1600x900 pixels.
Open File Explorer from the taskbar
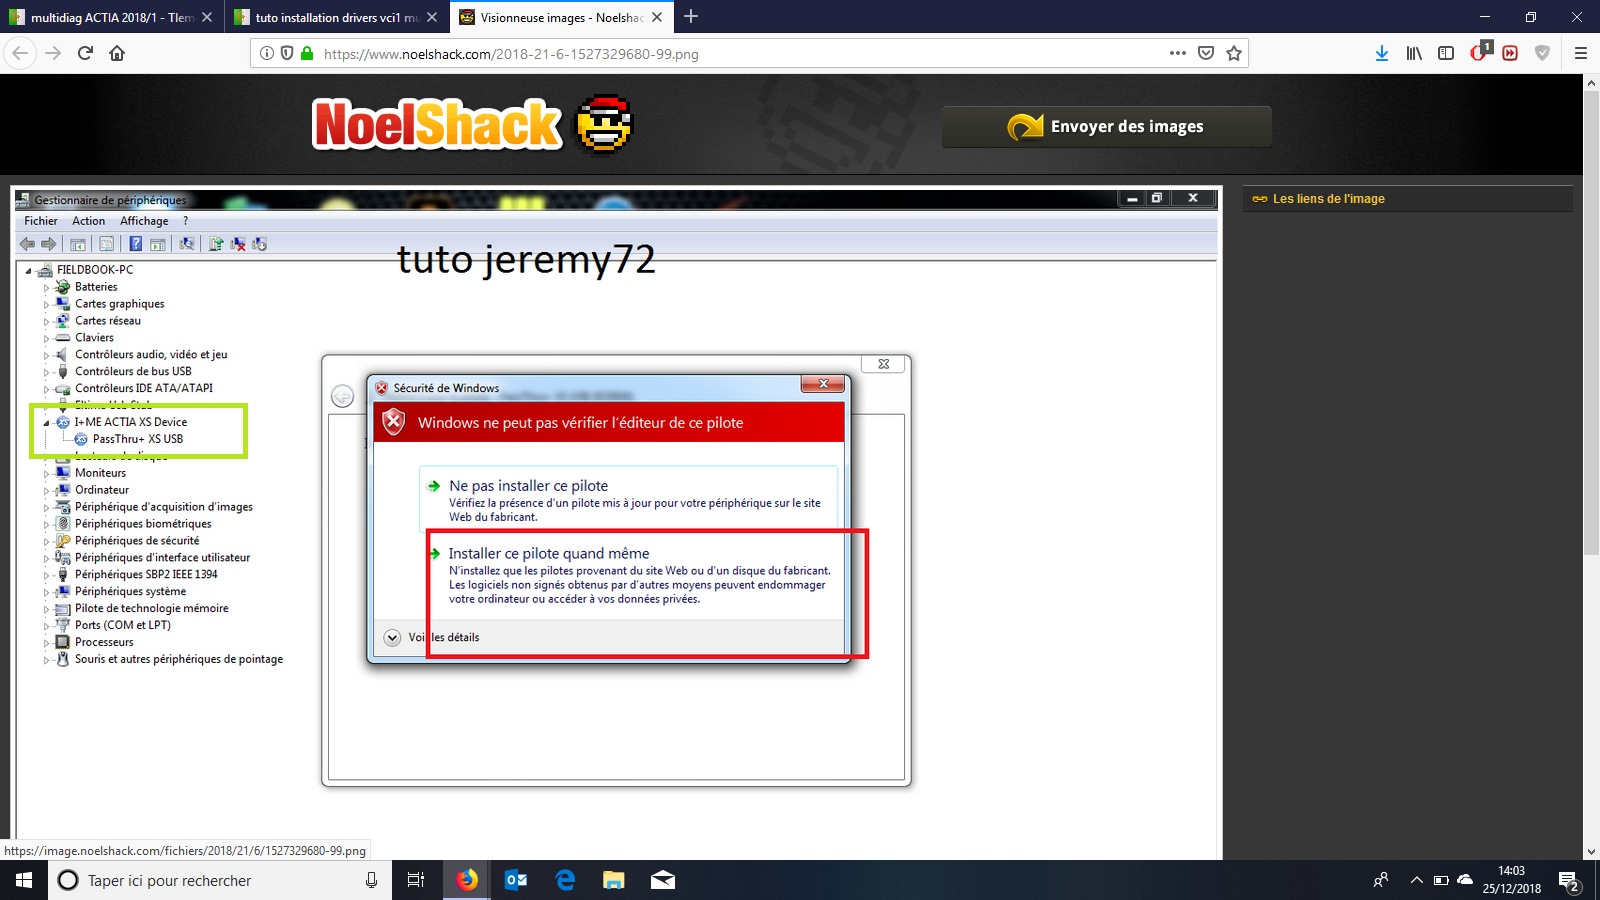(614, 880)
